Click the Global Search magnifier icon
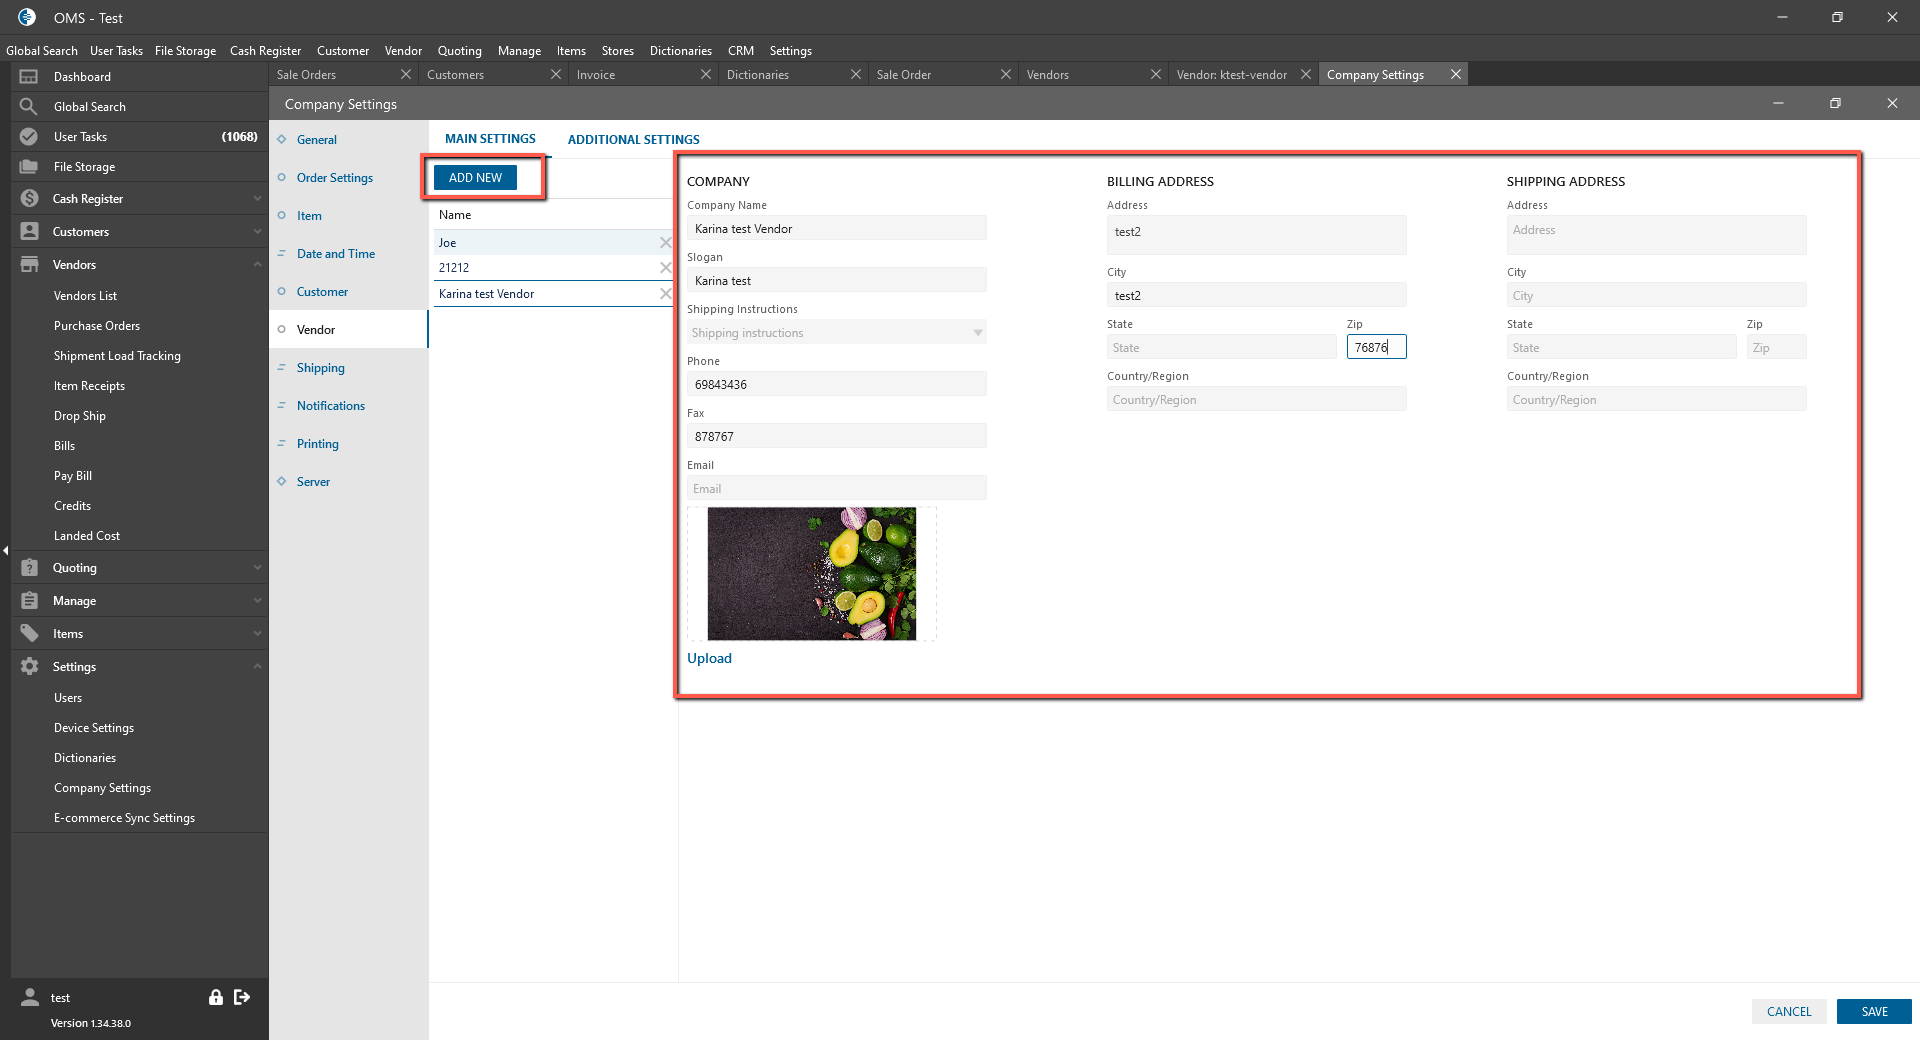This screenshot has height=1040, width=1920. (29, 107)
